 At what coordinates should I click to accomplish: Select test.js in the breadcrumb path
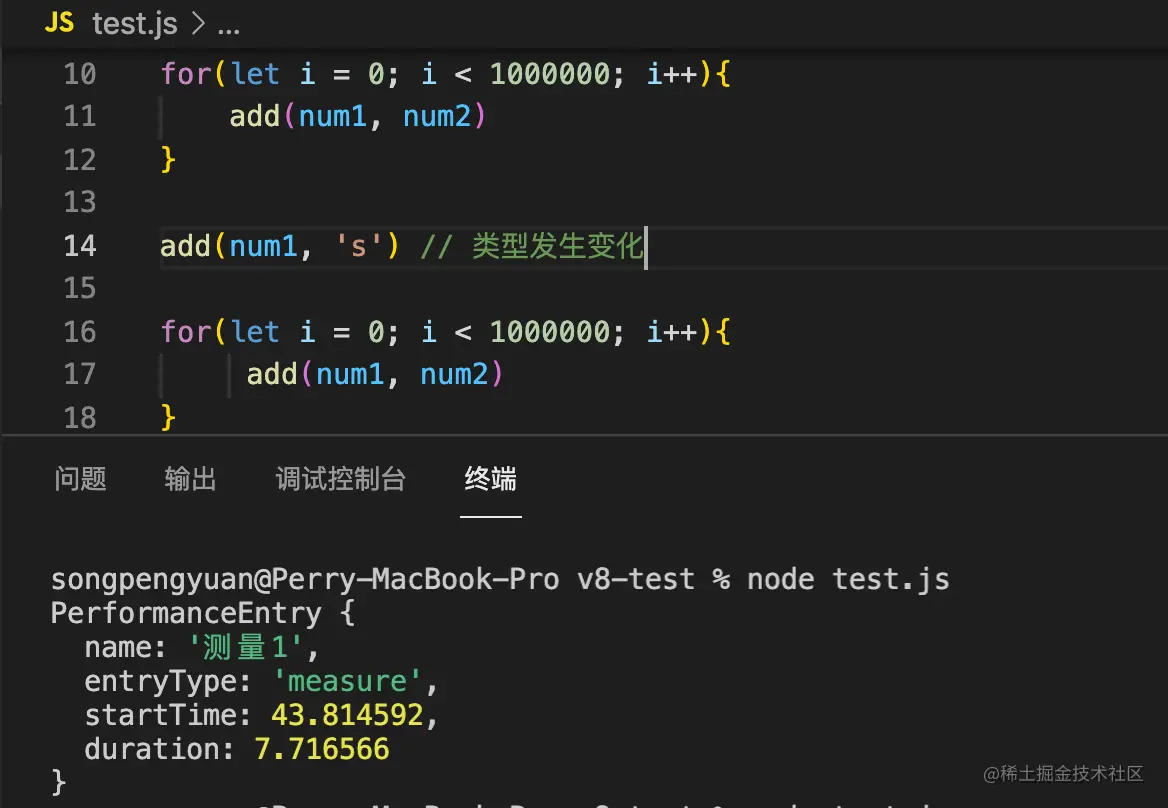pos(135,24)
